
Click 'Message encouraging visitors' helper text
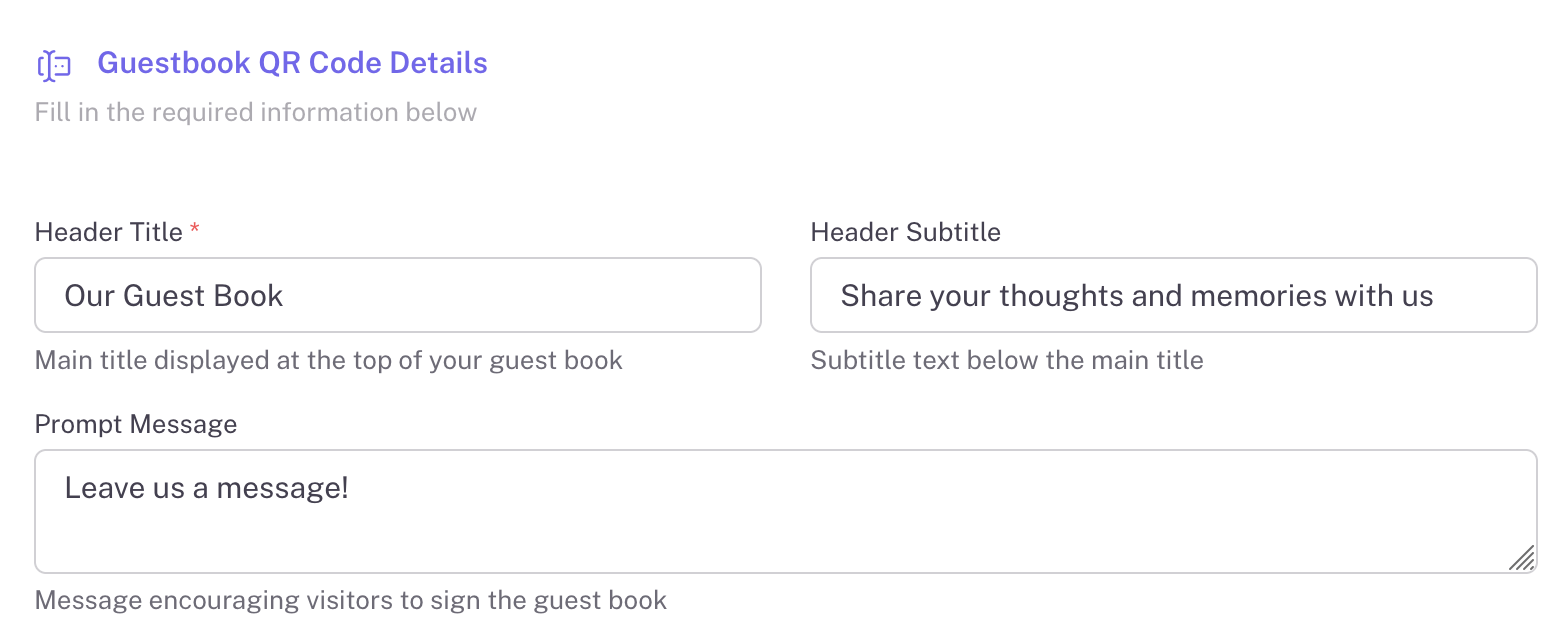(351, 599)
